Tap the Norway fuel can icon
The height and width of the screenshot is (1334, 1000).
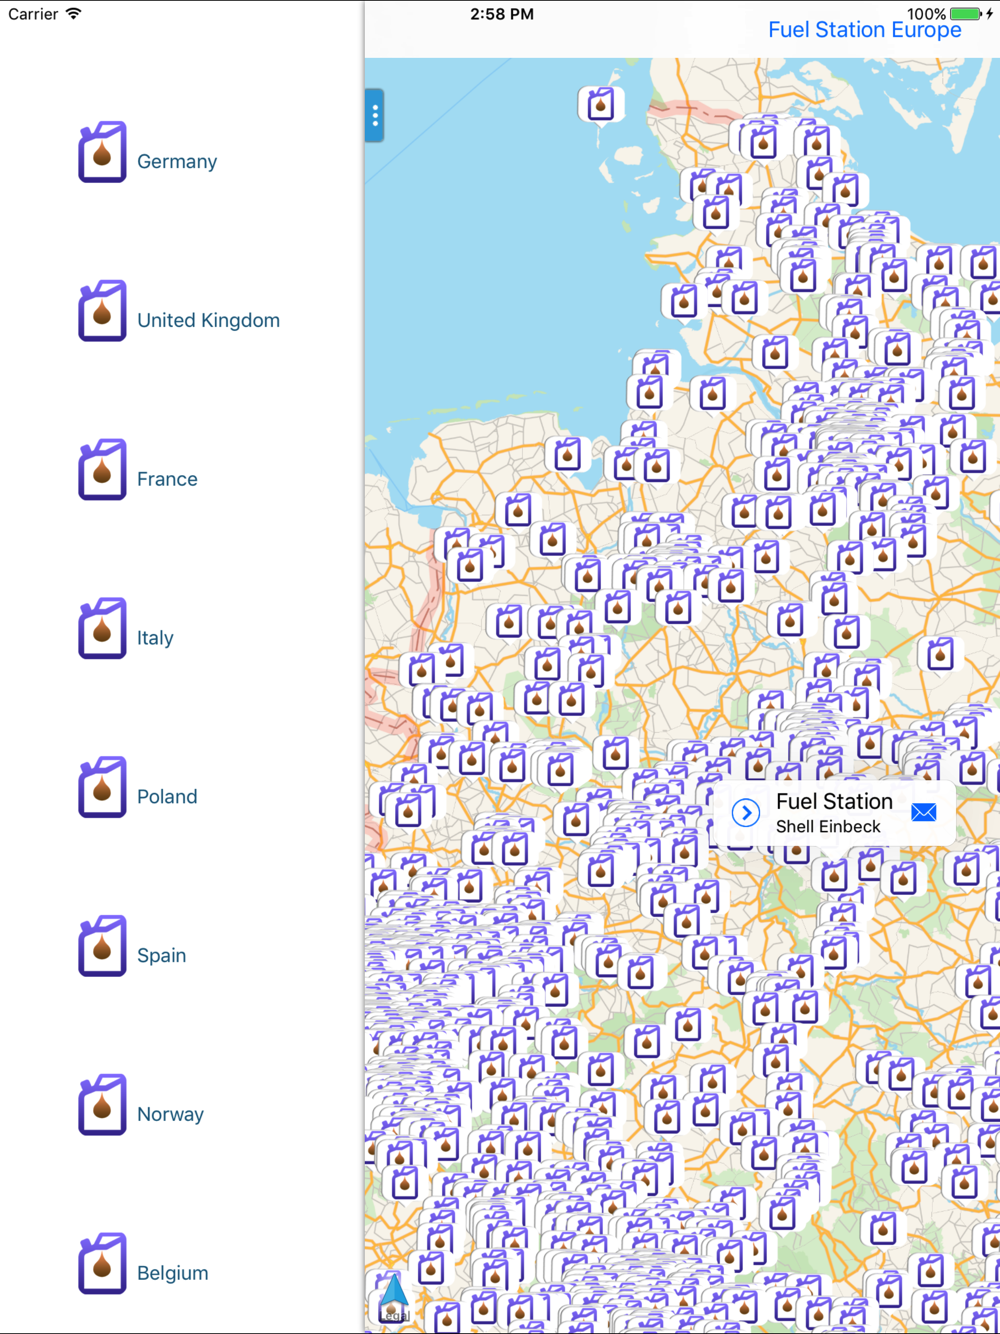(102, 1105)
